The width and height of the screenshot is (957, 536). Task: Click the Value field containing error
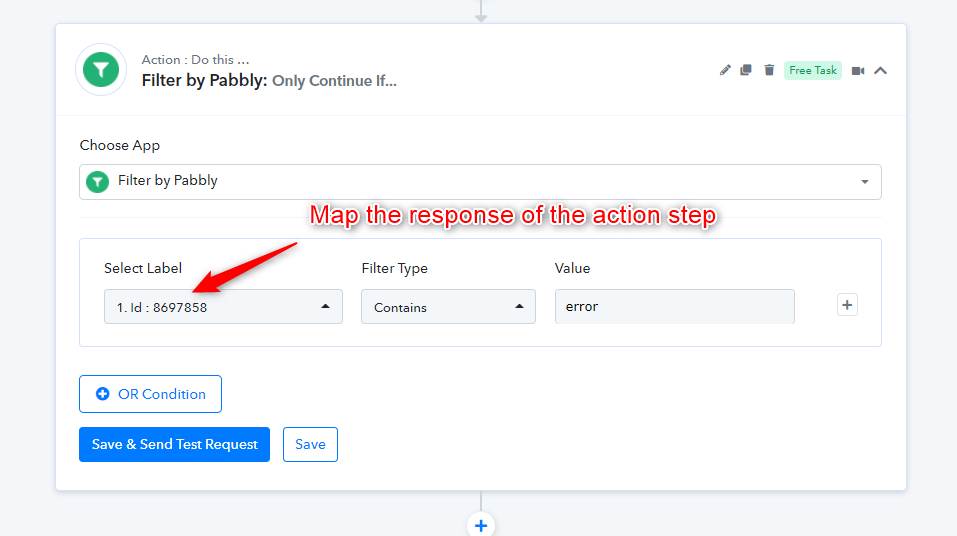(674, 306)
